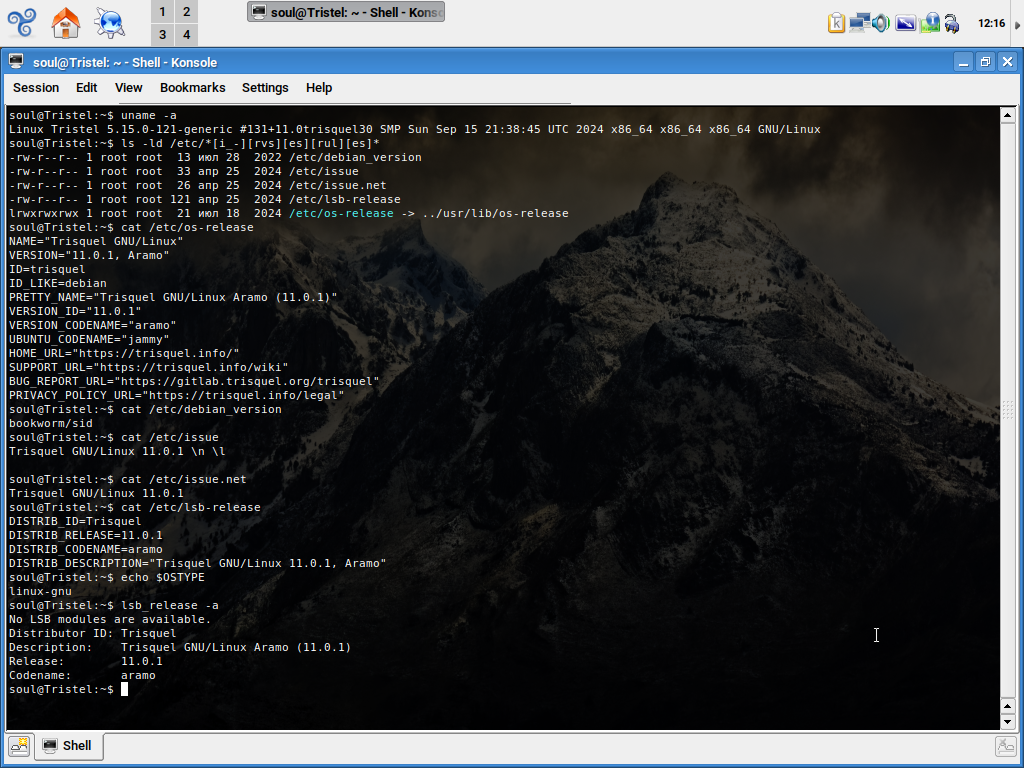Open the TDE application launcher menu
1024x768 pixels.
(x=22, y=22)
